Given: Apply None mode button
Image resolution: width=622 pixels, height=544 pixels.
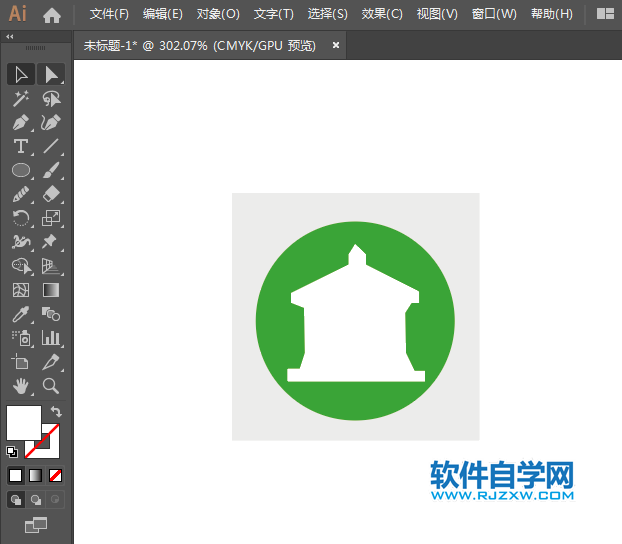Looking at the screenshot, I should coord(55,475).
